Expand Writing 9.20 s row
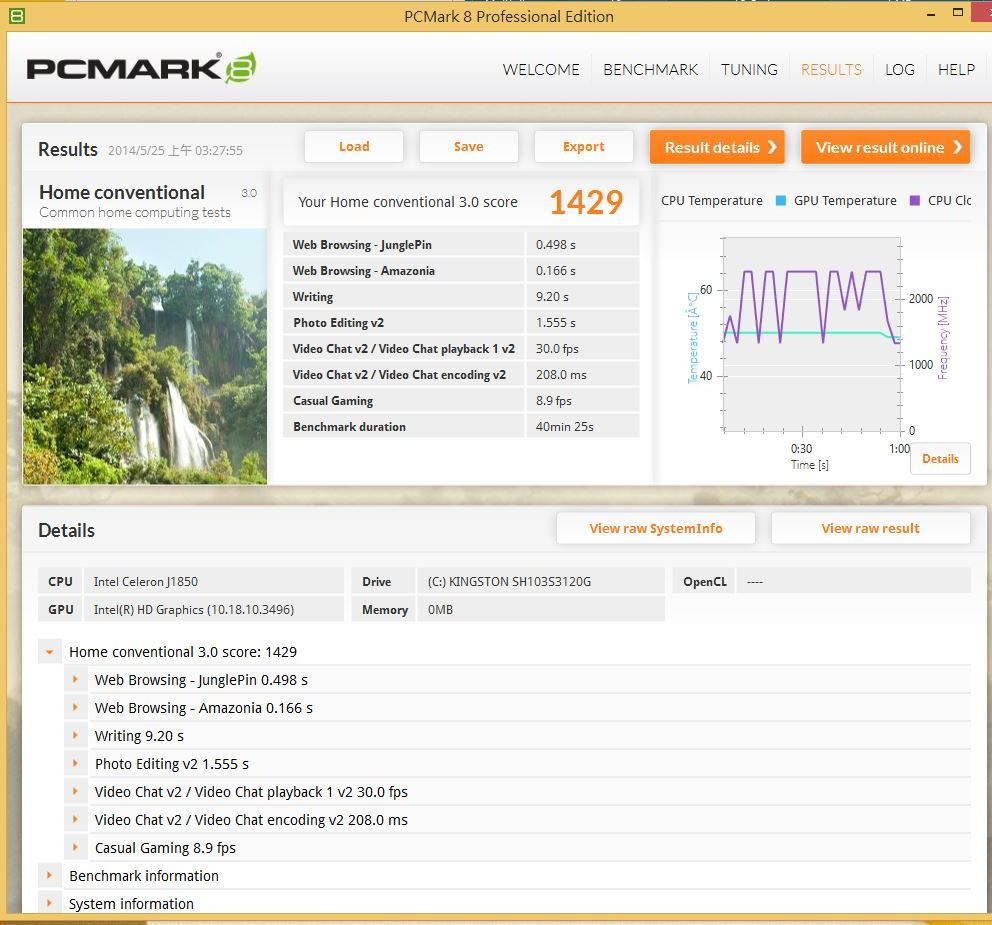This screenshot has height=925, width=992. (x=75, y=735)
